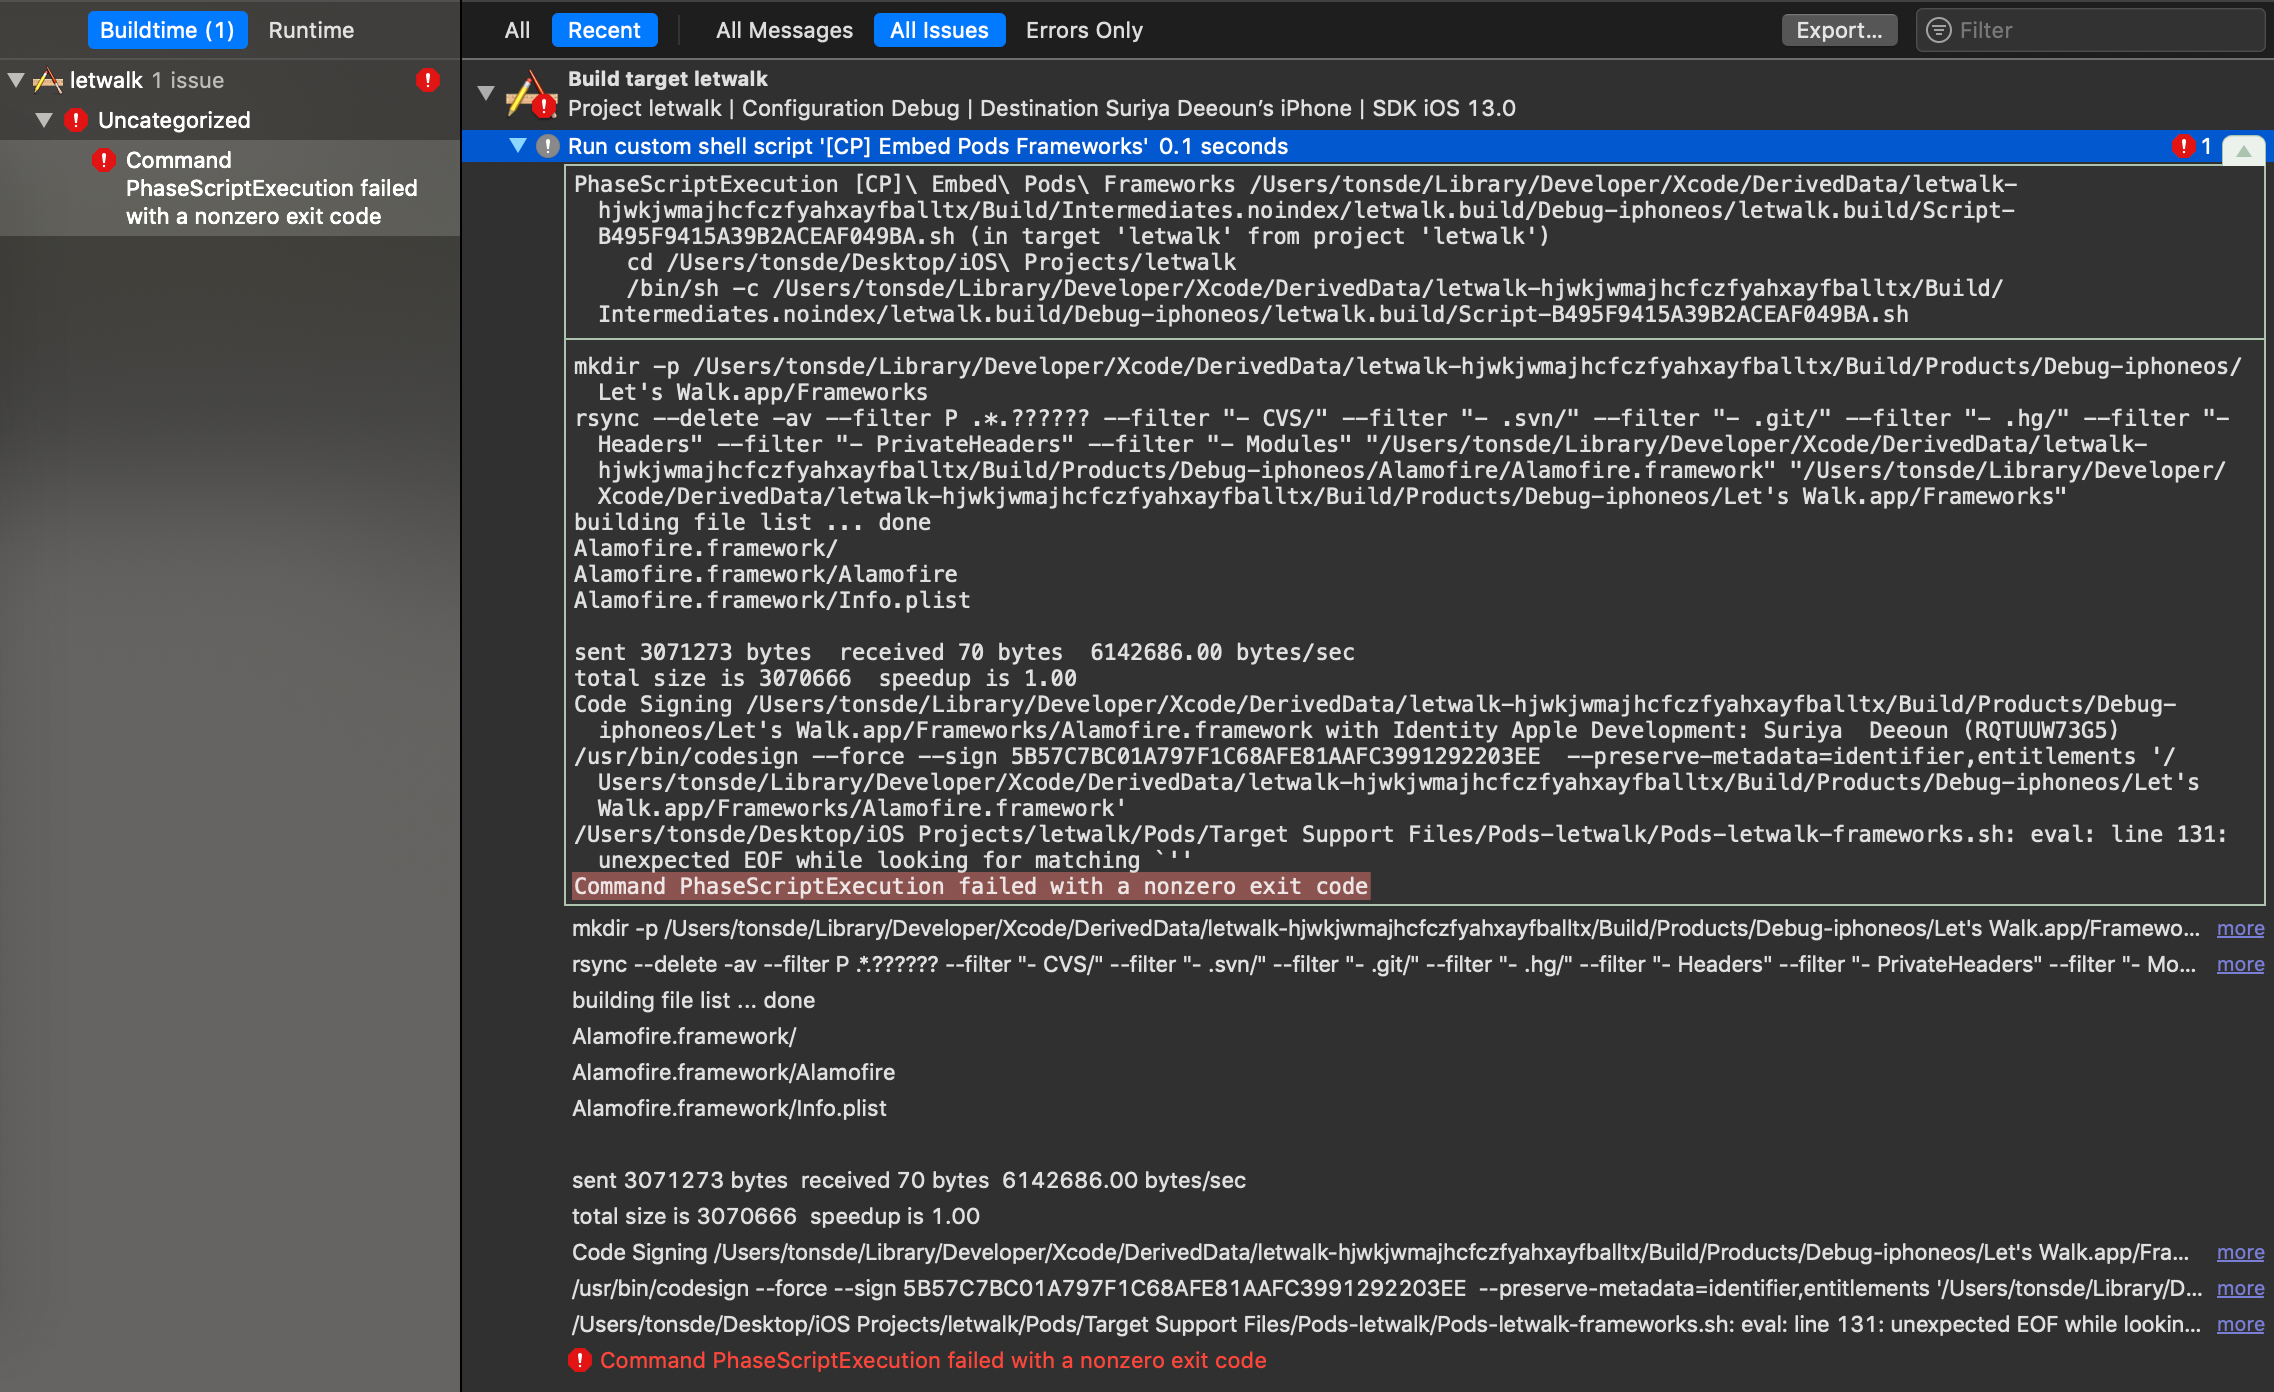2274x1392 pixels.
Task: Click 'more' link on the Code Signing line
Action: [x=2240, y=1252]
